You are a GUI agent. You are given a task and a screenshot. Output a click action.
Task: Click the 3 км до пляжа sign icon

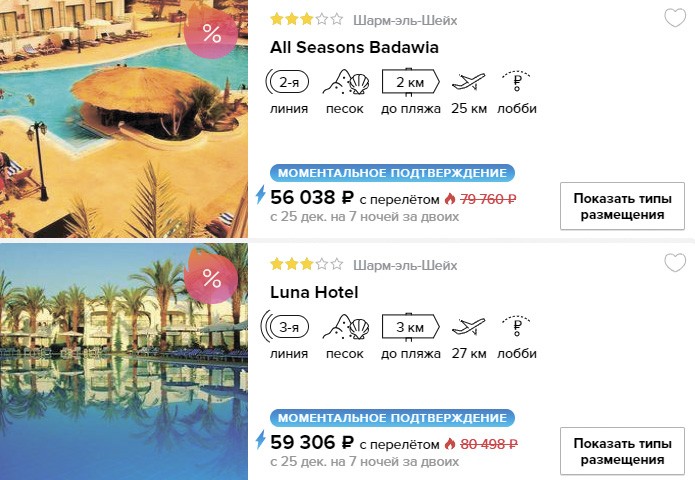(410, 327)
